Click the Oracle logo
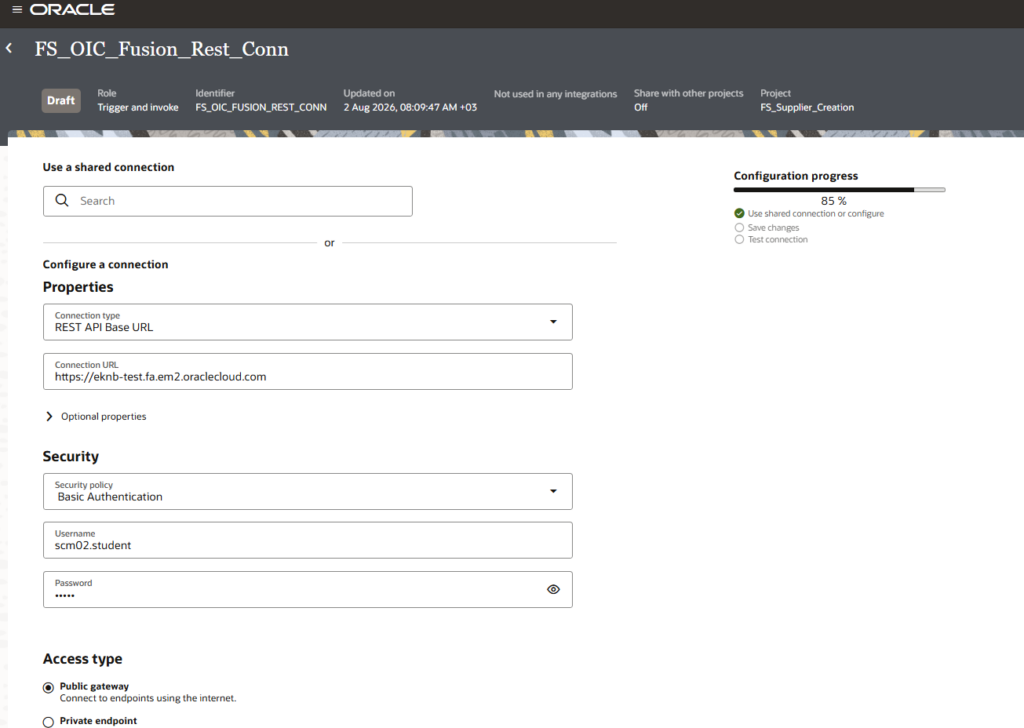The image size is (1024, 728). coord(72,10)
